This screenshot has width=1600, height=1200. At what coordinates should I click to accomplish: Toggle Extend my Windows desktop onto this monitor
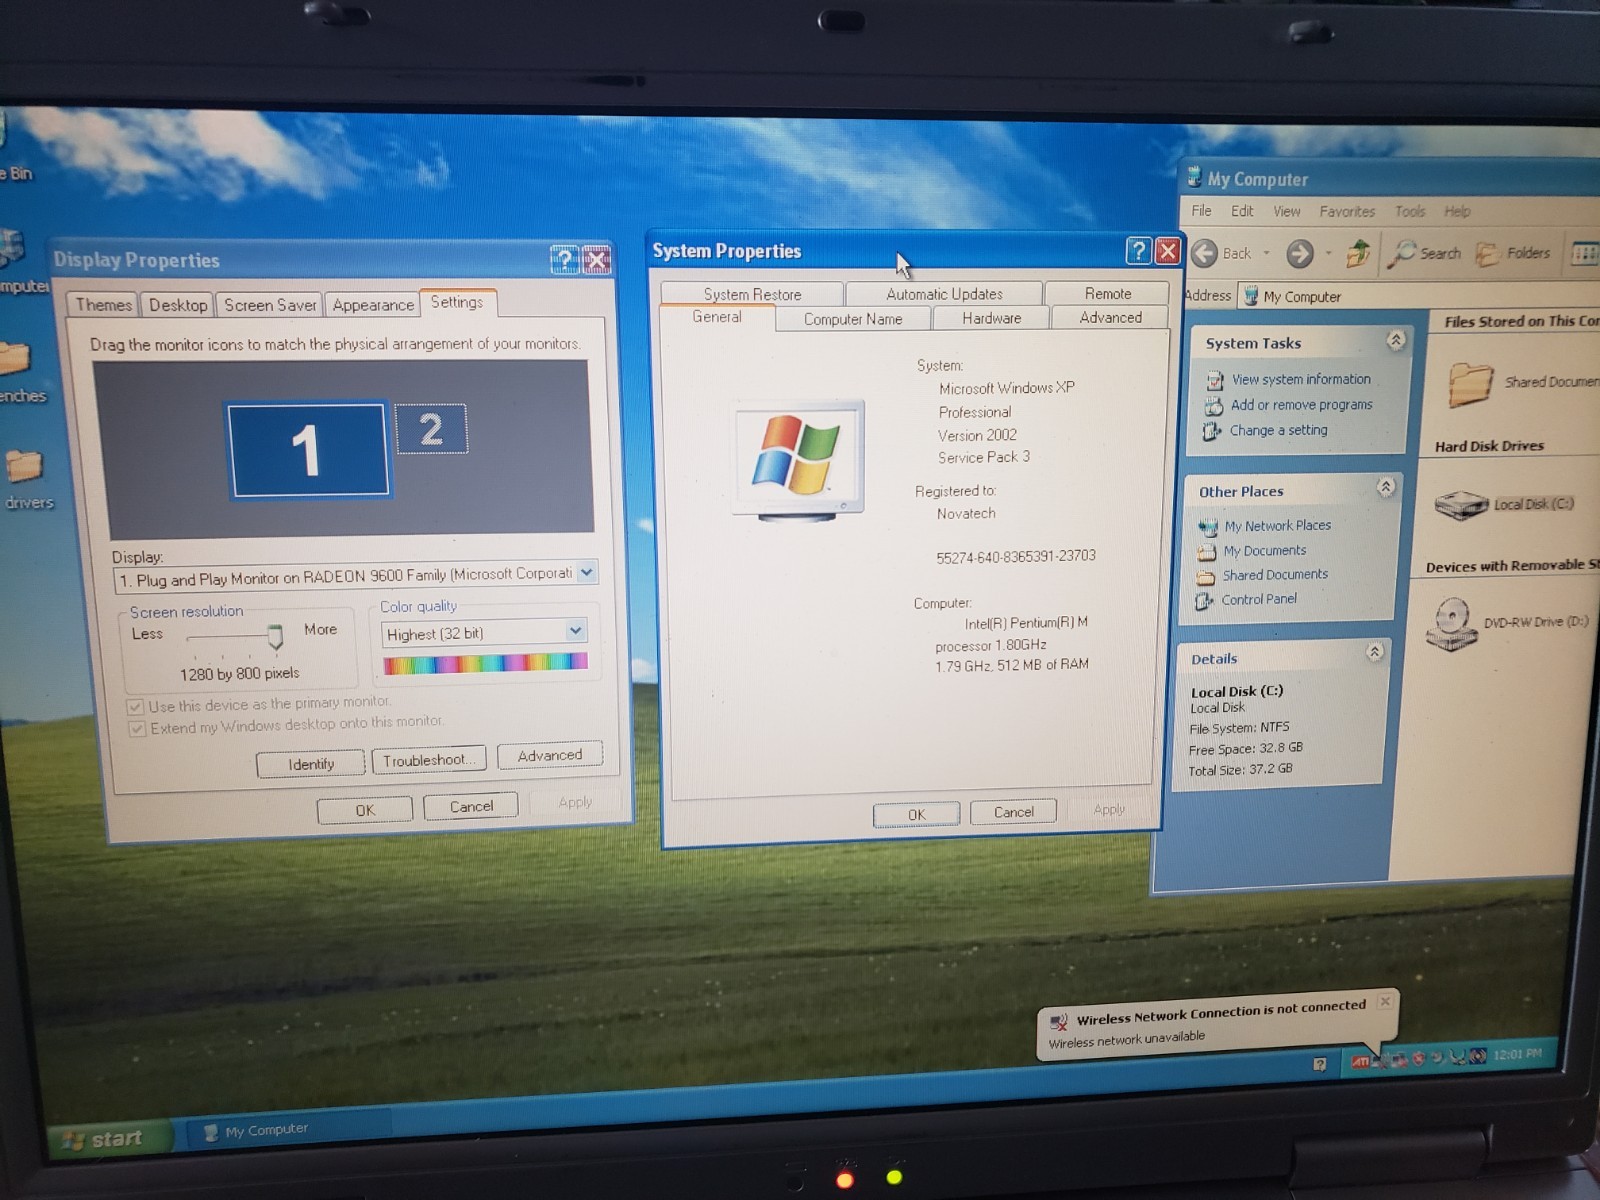click(x=137, y=729)
